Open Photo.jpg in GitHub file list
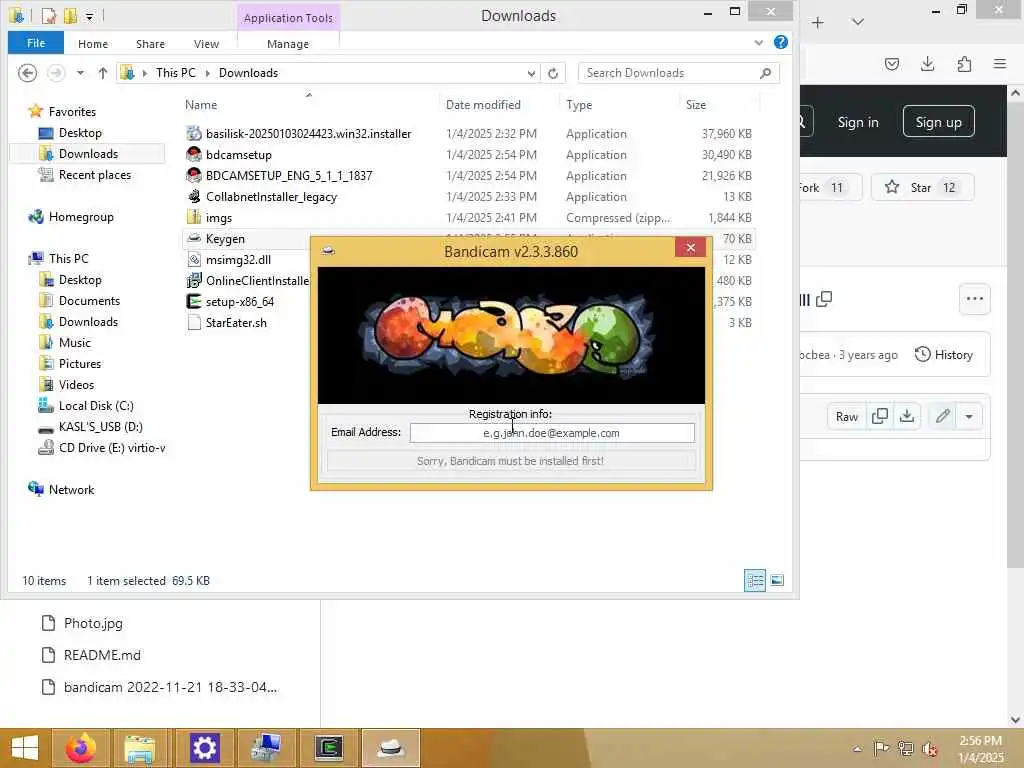 point(93,623)
